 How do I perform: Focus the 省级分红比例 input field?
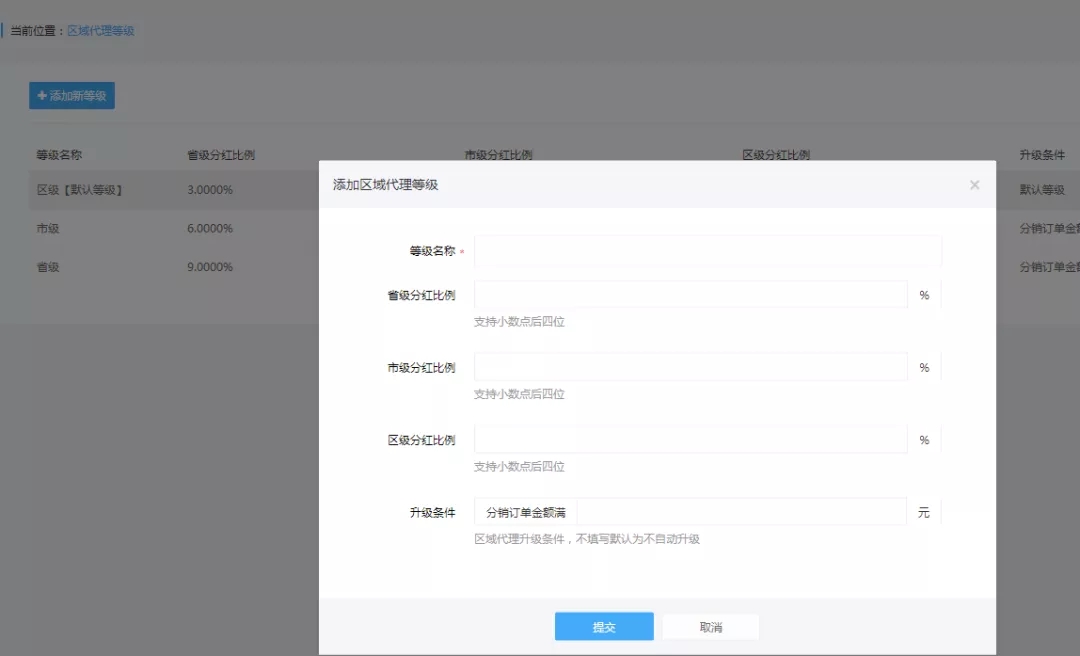(691, 295)
